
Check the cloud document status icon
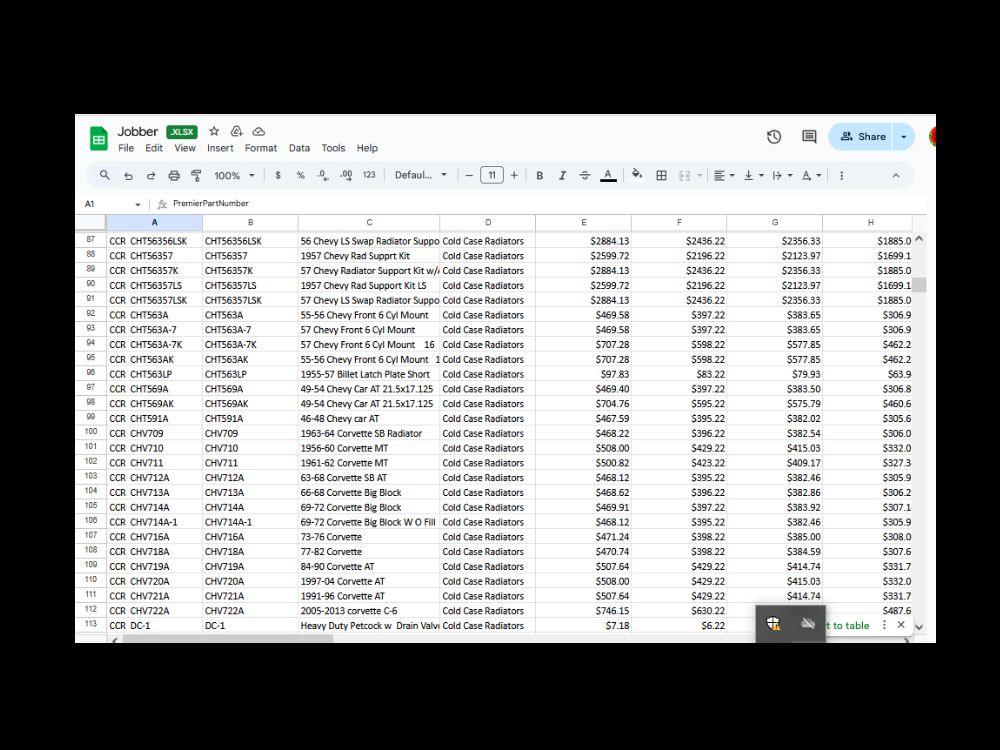point(259,131)
